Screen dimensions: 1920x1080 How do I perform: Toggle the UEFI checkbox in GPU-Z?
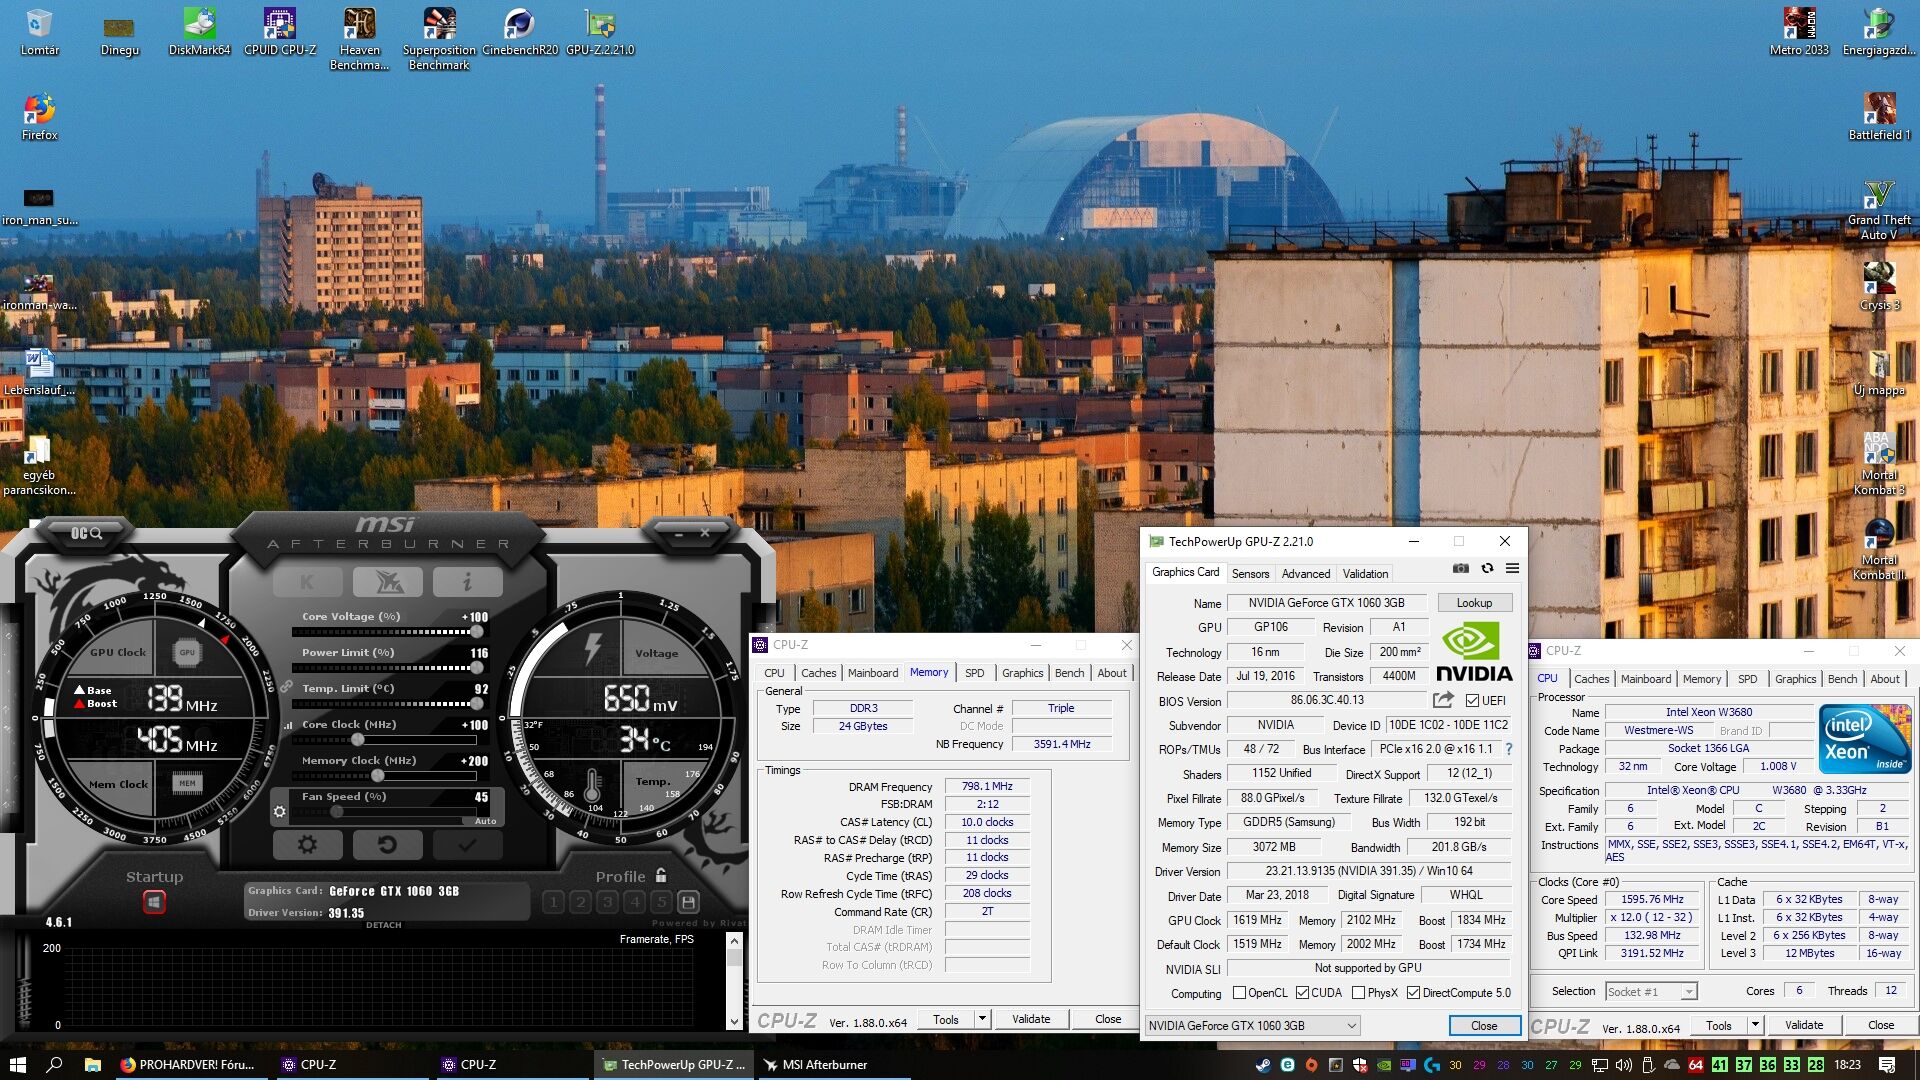1472,701
